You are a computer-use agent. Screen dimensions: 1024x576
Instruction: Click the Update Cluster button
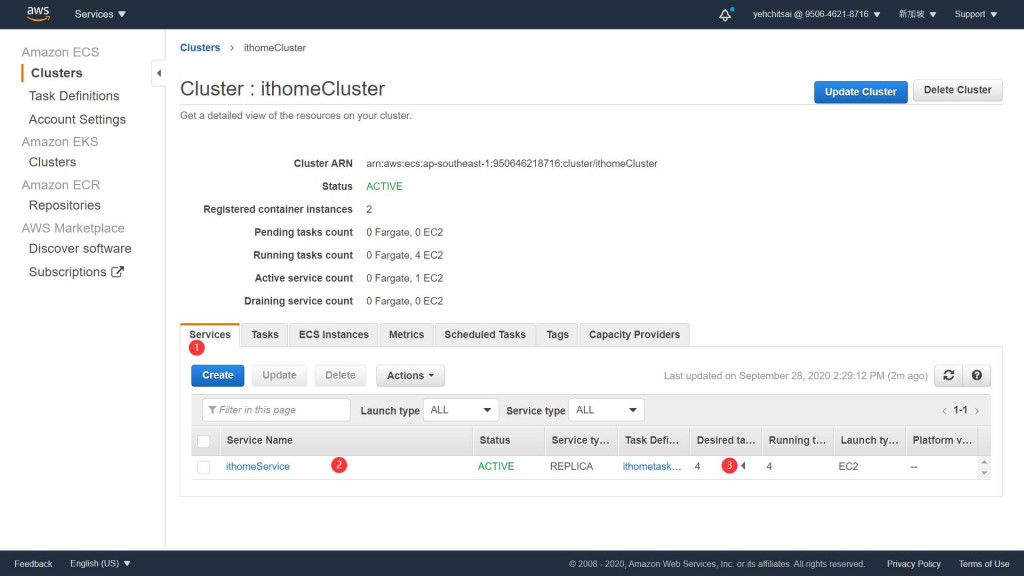(860, 91)
